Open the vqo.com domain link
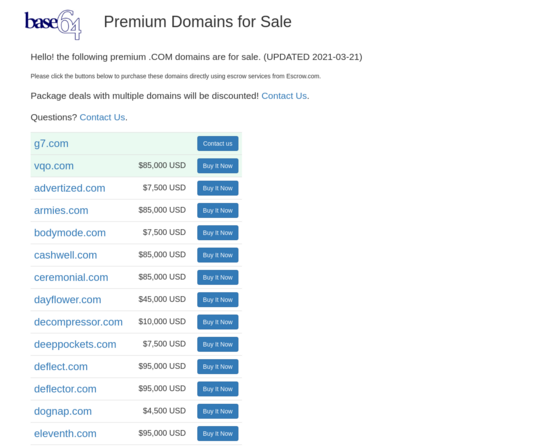Image resolution: width=560 pixels, height=448 pixels. click(54, 166)
